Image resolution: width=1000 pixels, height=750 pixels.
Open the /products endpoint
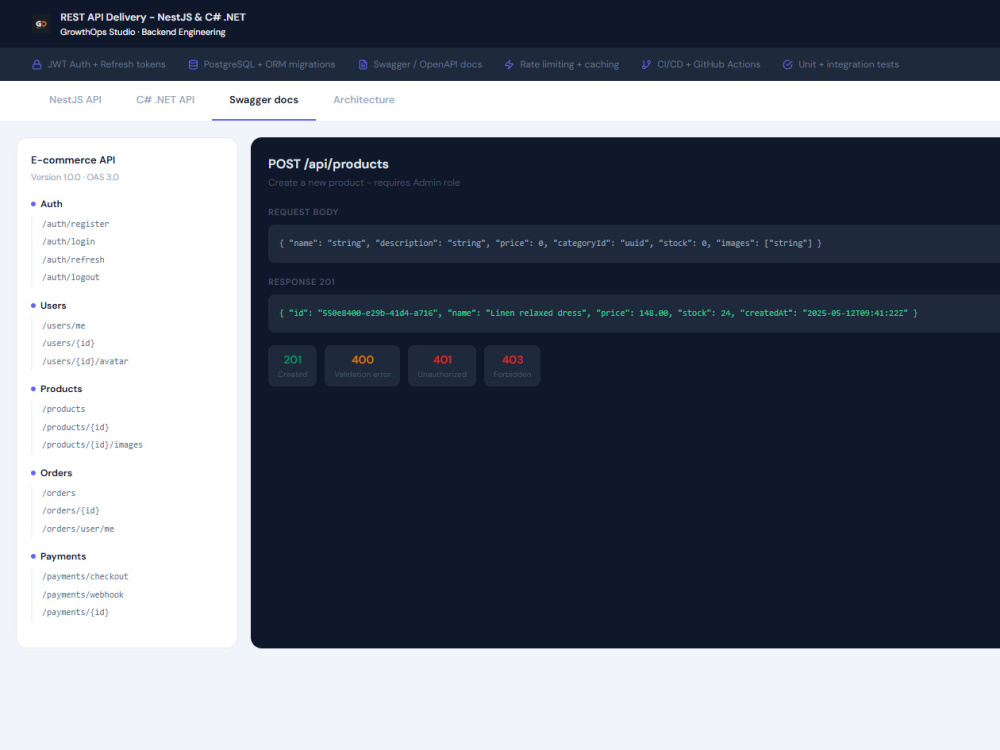(x=63, y=409)
